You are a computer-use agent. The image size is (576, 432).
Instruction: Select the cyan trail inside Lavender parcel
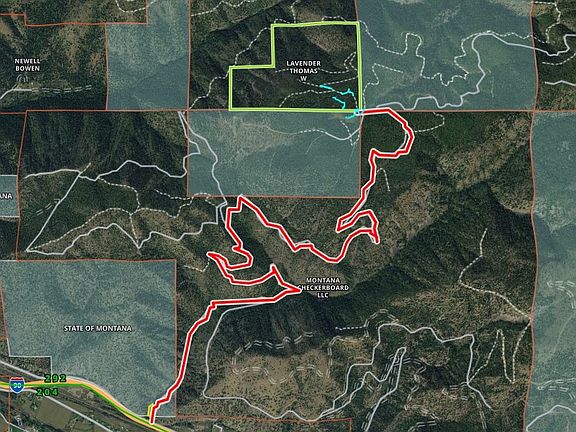point(339,96)
